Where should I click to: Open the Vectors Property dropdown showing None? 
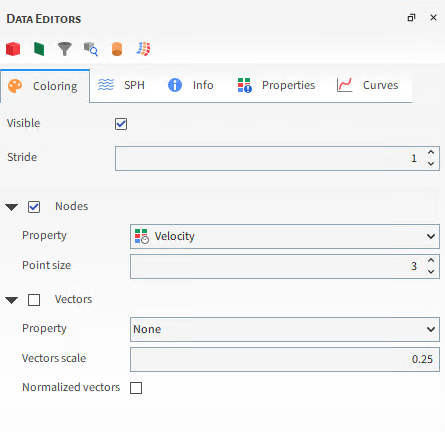point(285,329)
